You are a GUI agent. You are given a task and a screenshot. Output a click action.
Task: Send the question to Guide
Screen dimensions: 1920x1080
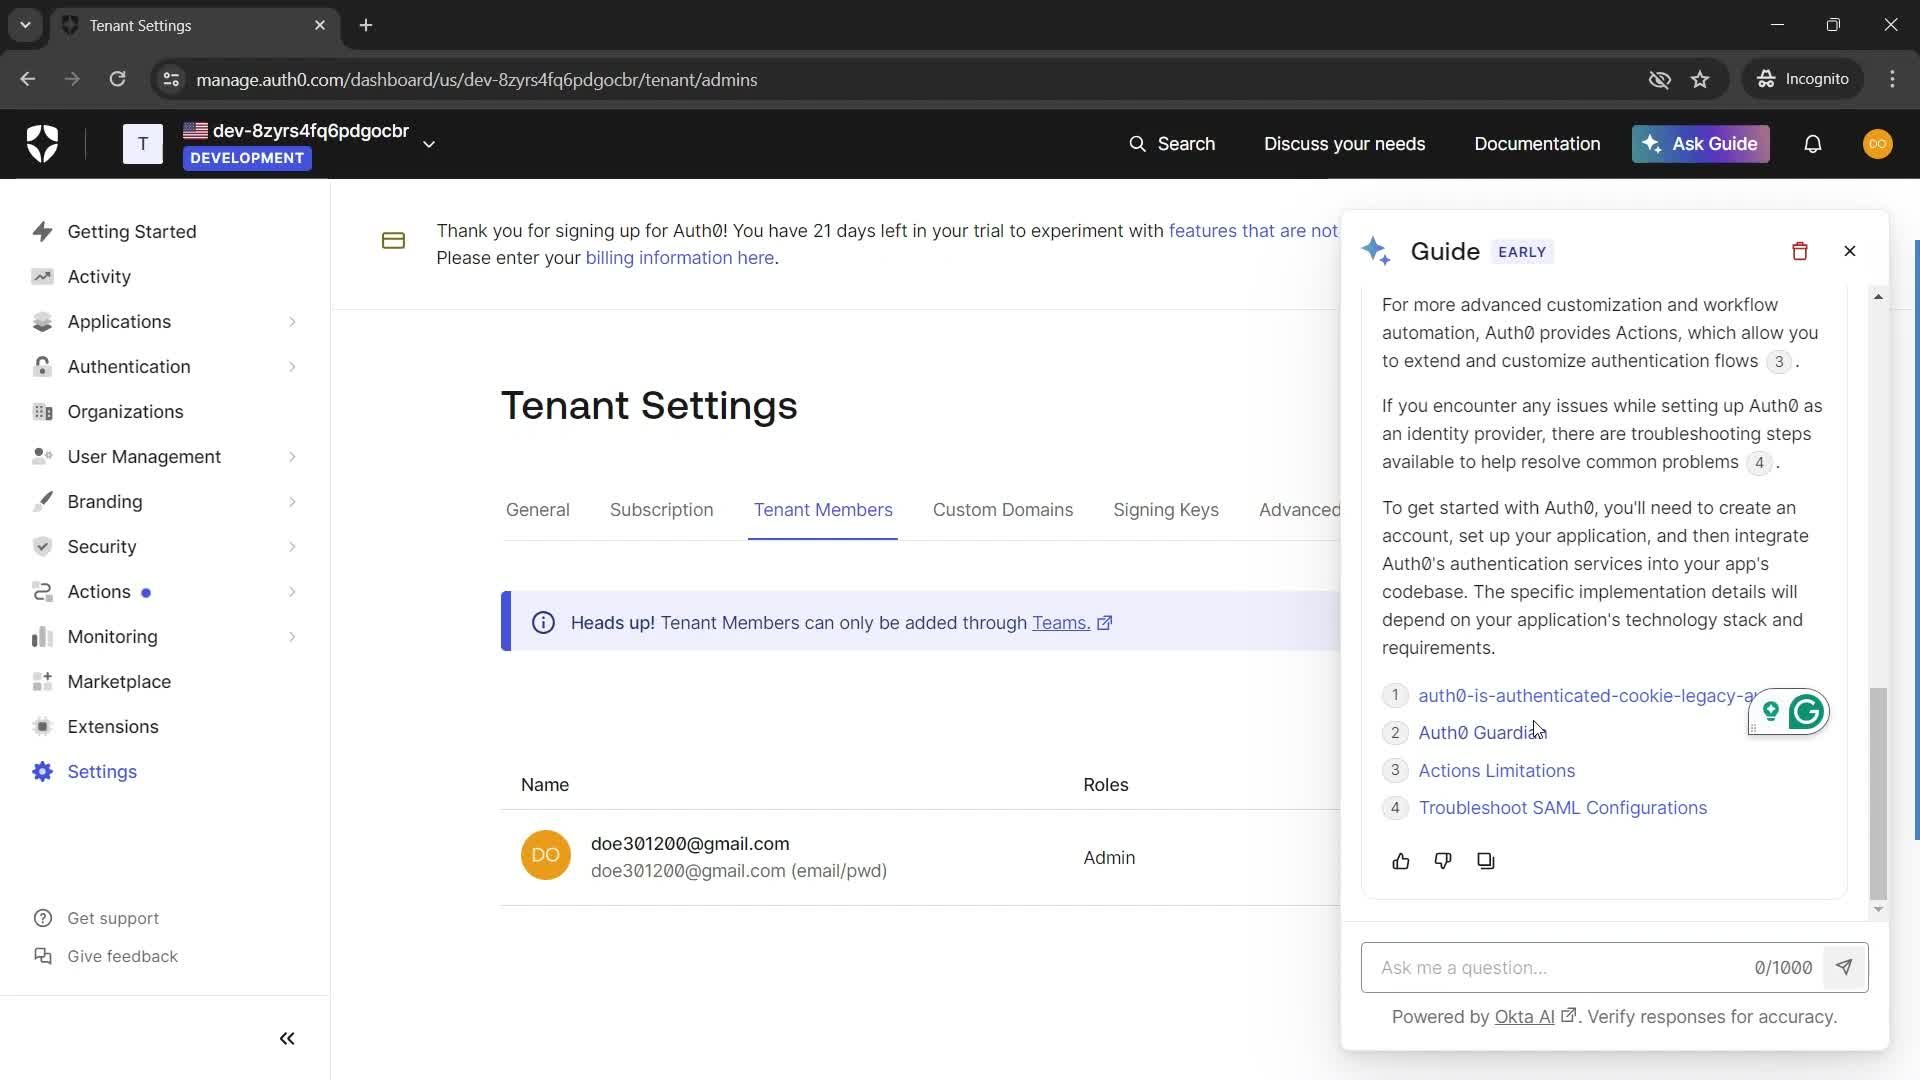tap(1844, 967)
